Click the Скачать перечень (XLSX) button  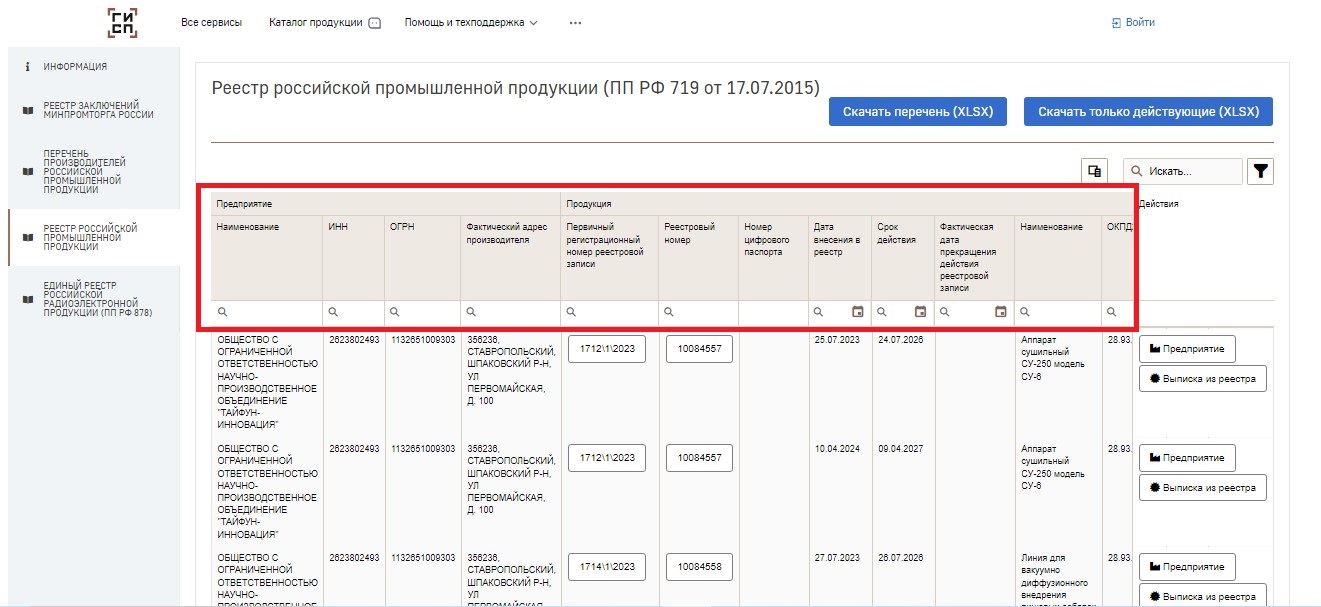918,112
